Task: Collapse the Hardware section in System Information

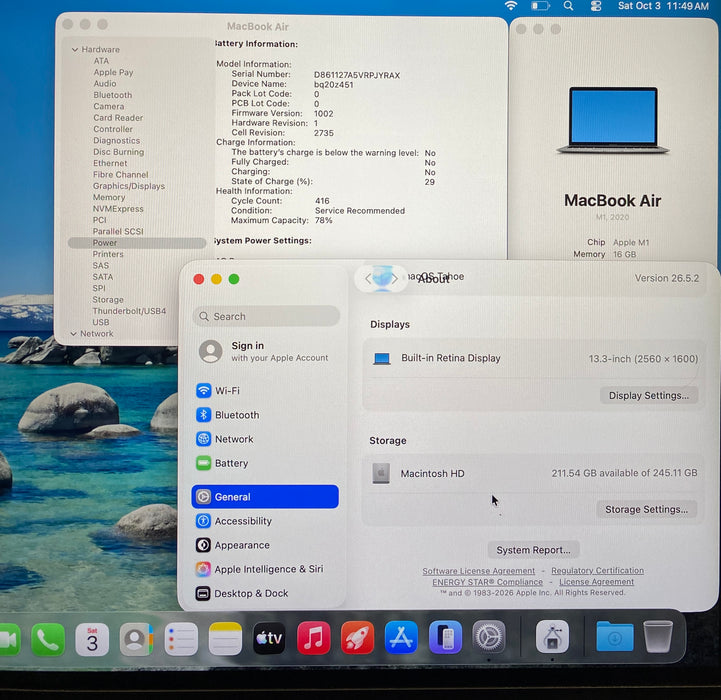Action: click(x=74, y=49)
